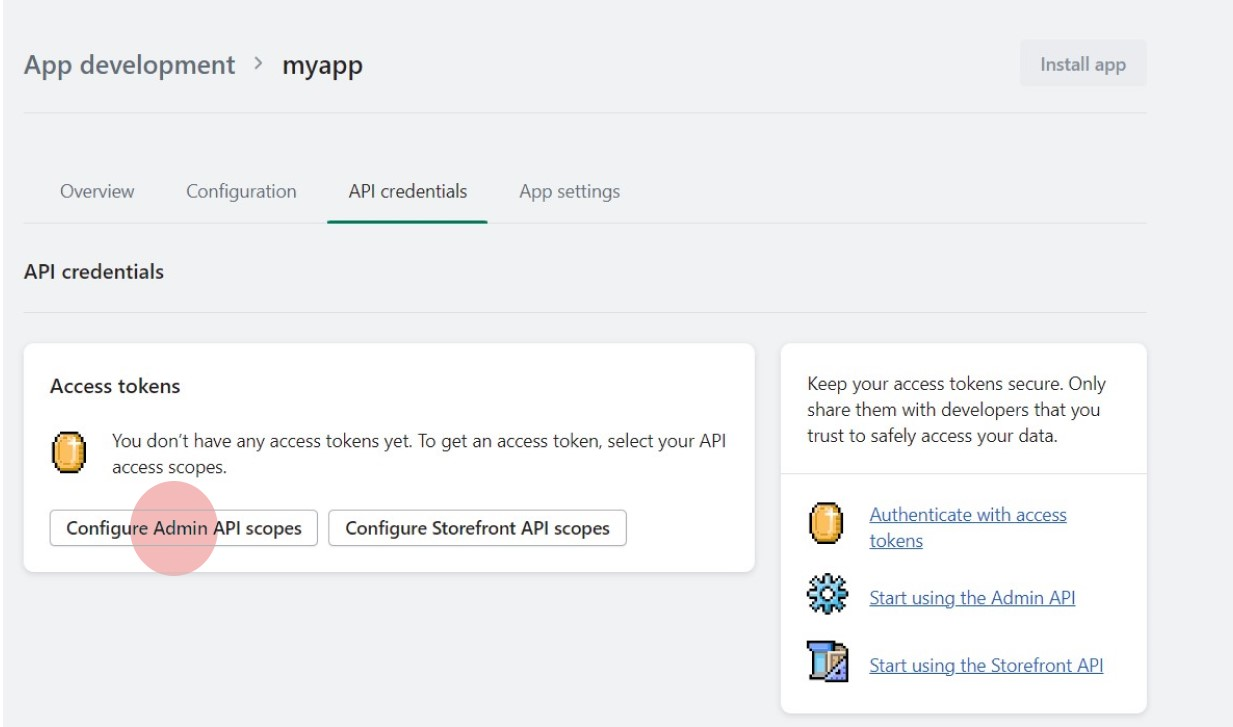Open the Start using the Storefront API link

coord(986,664)
